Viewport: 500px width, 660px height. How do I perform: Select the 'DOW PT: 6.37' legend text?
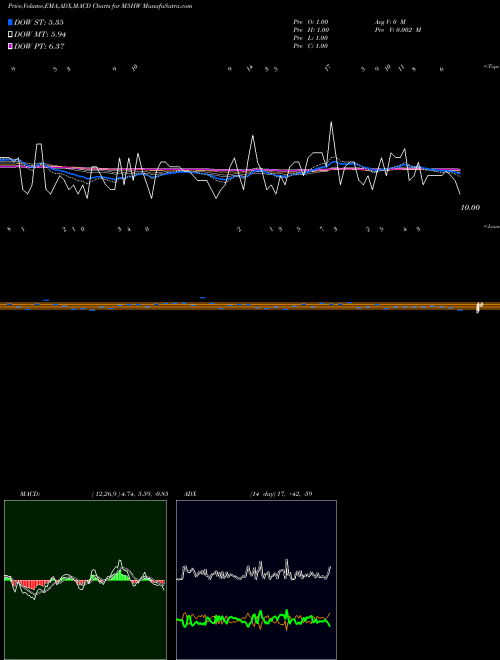point(39,47)
